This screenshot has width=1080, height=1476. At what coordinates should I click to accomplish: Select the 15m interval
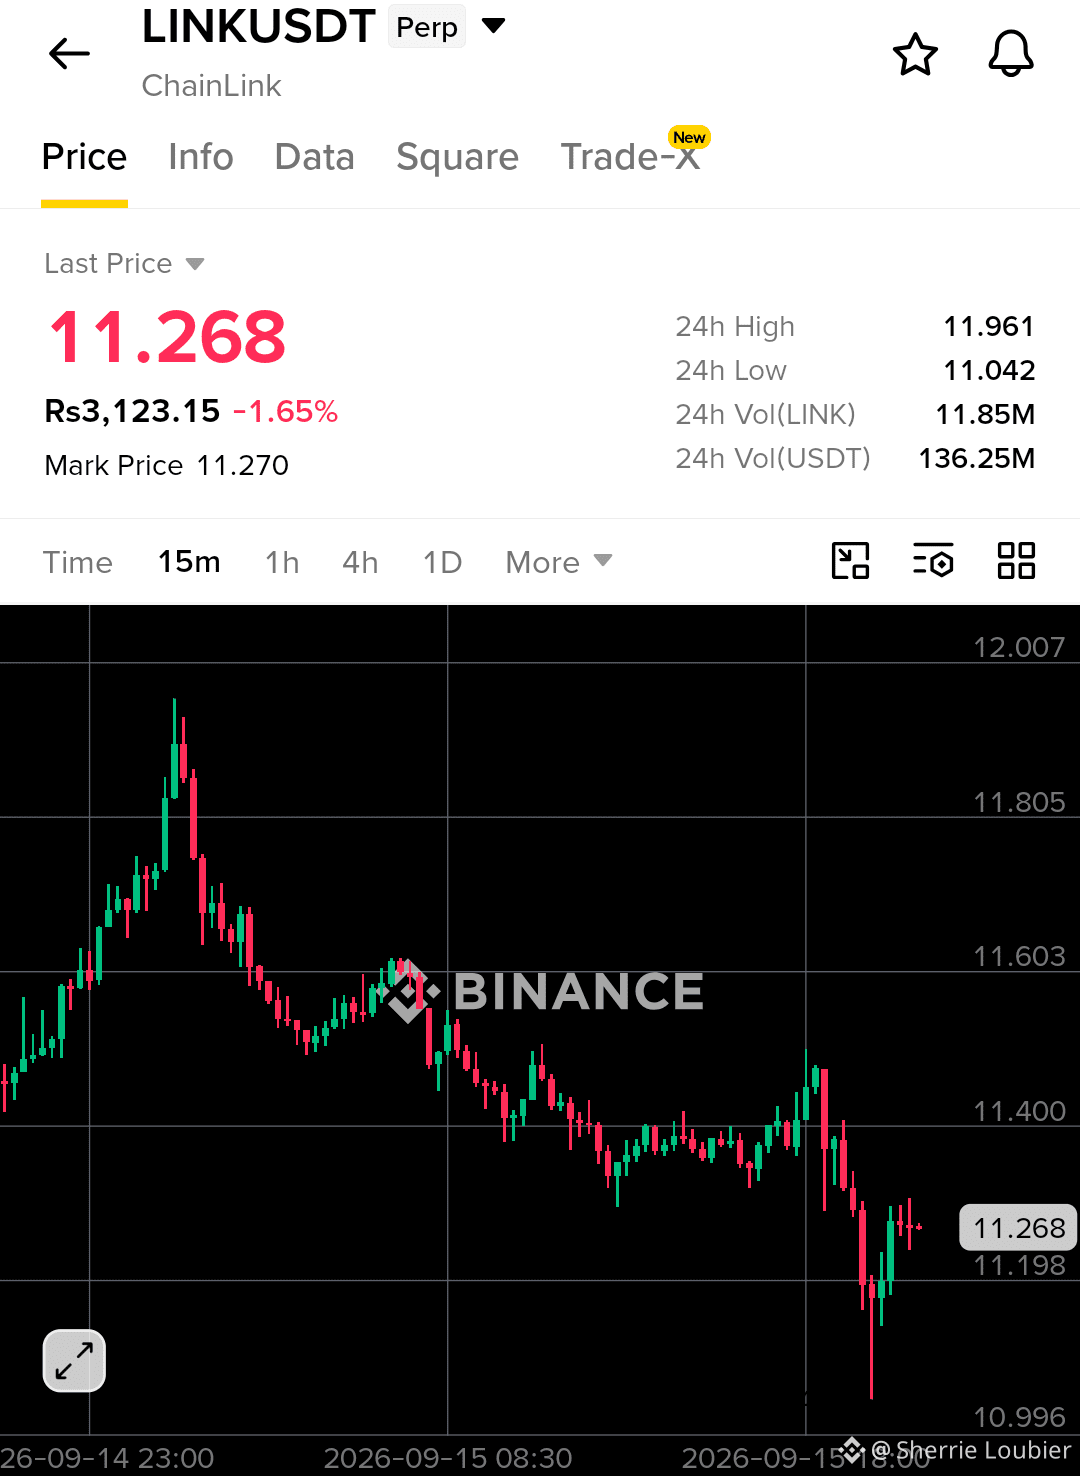pyautogui.click(x=189, y=562)
